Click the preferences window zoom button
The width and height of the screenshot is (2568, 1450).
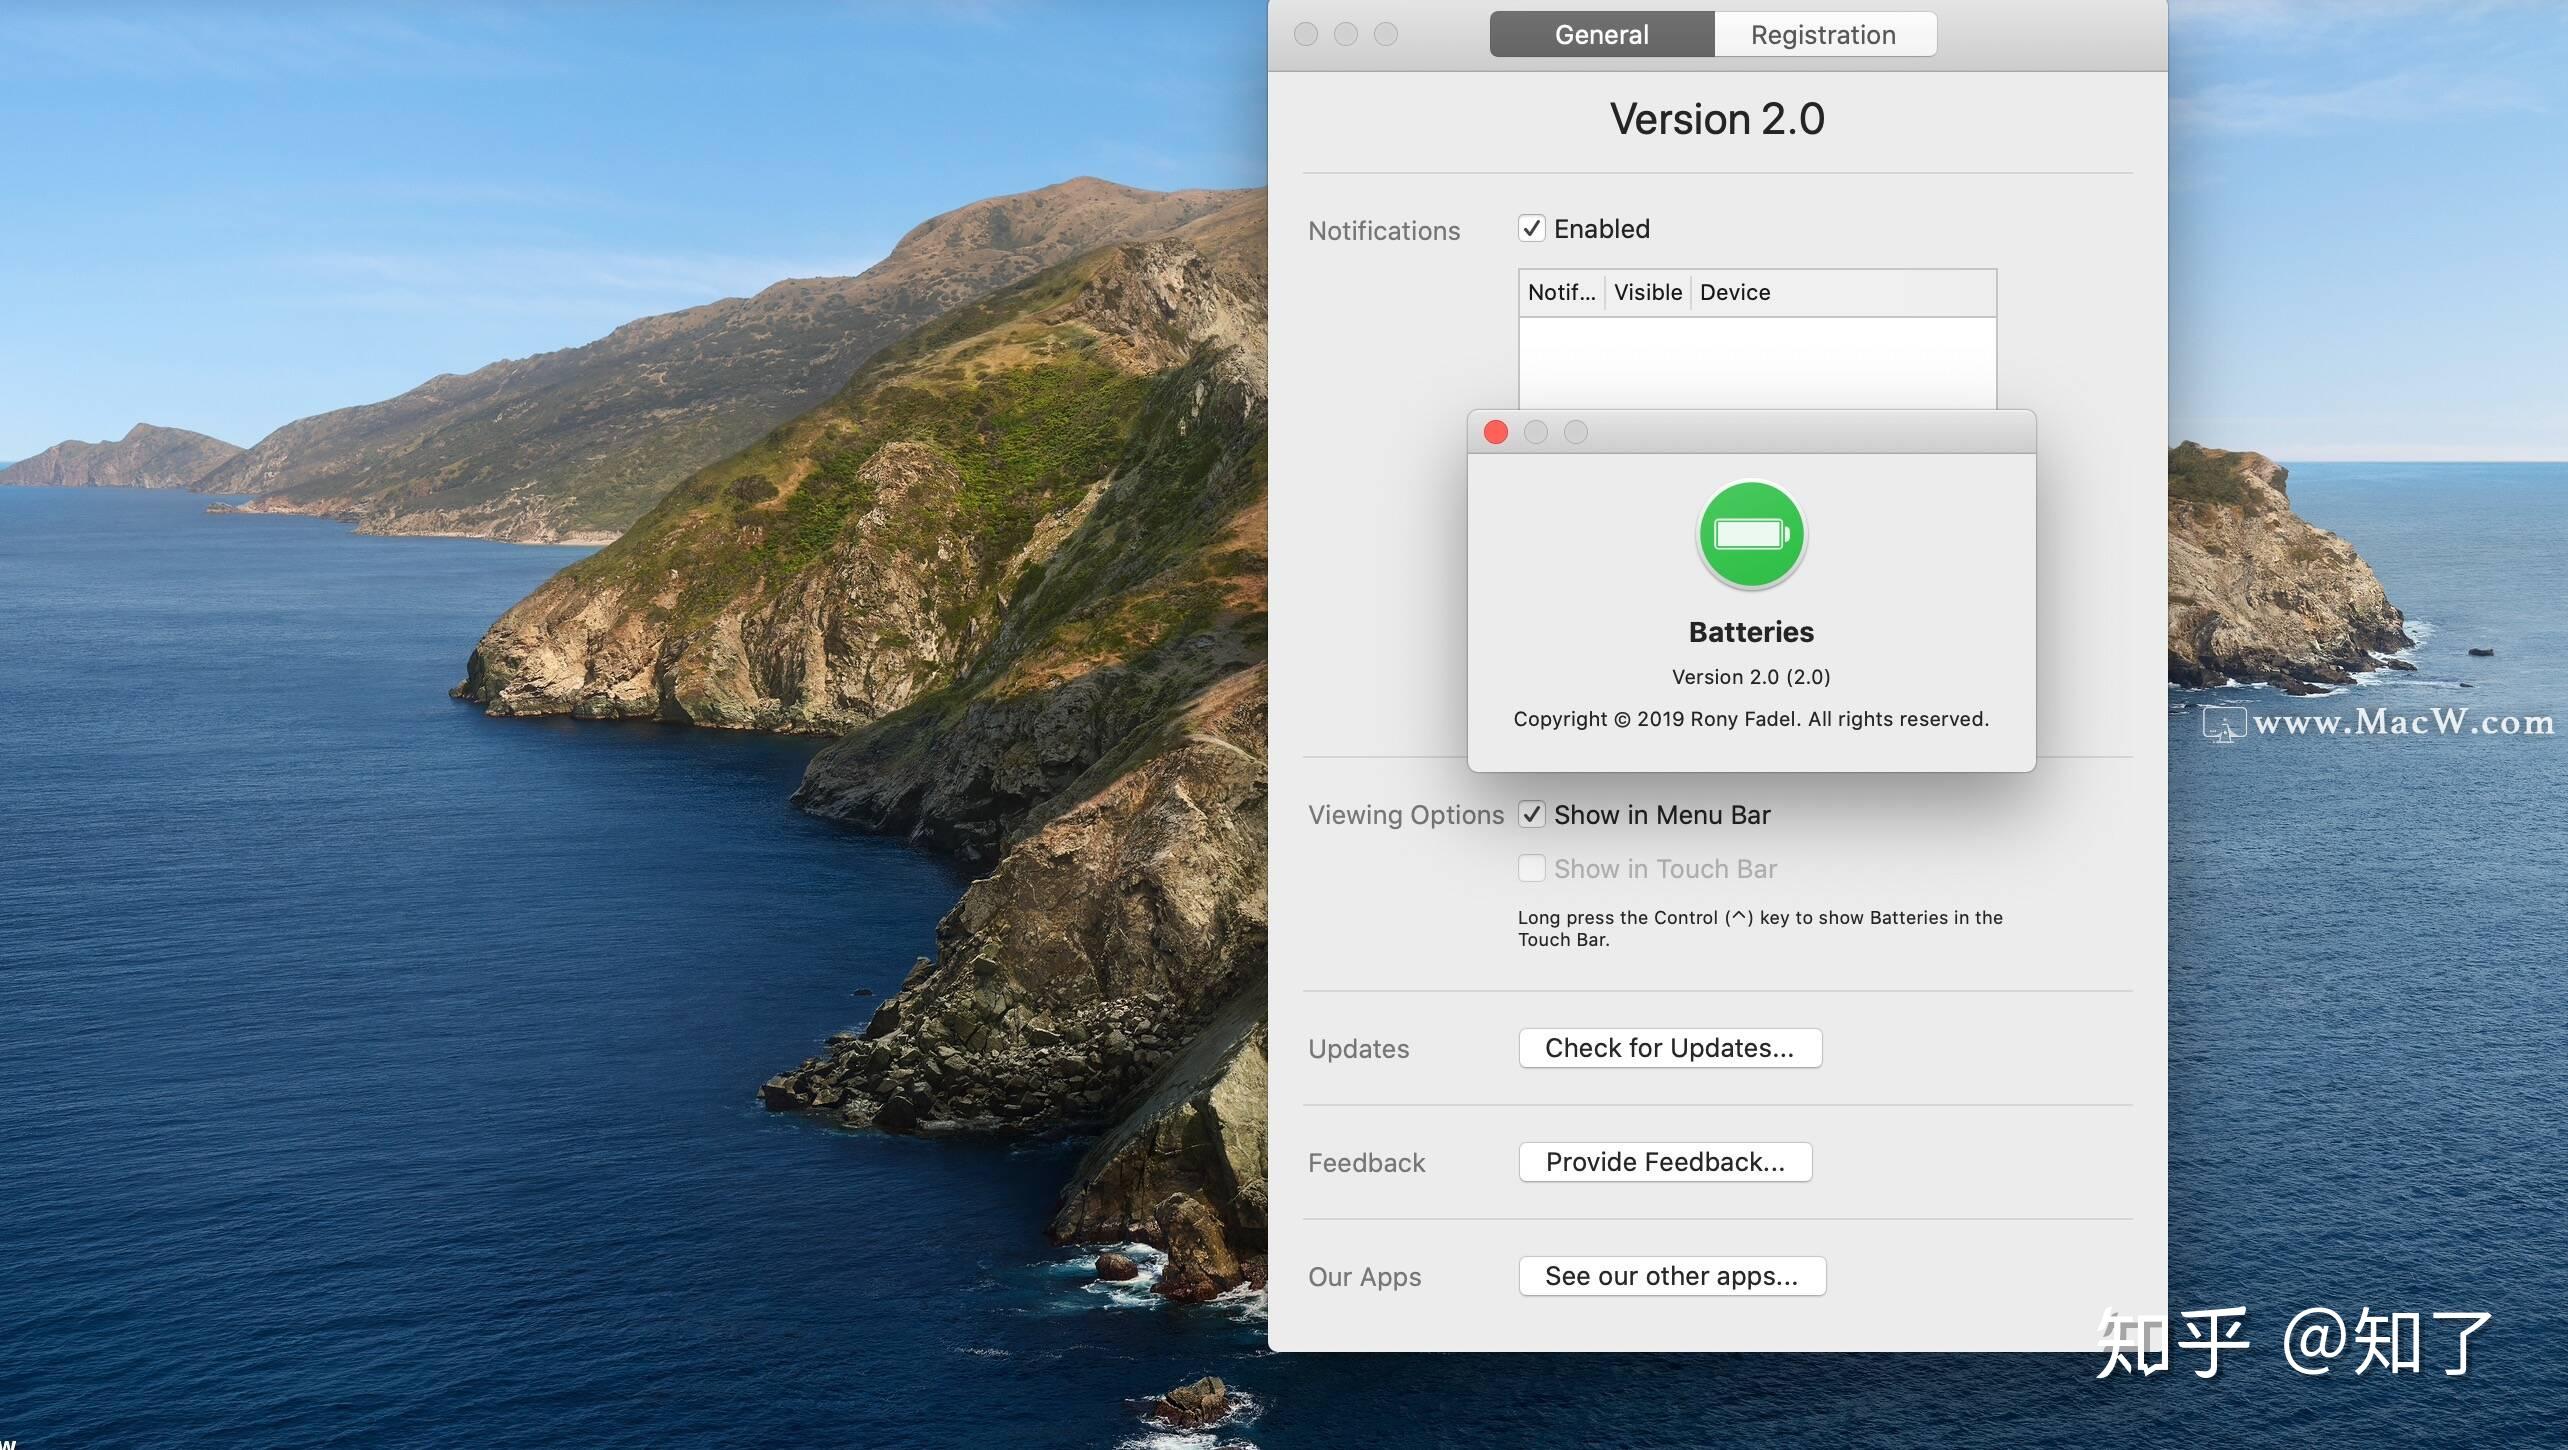click(x=1386, y=34)
